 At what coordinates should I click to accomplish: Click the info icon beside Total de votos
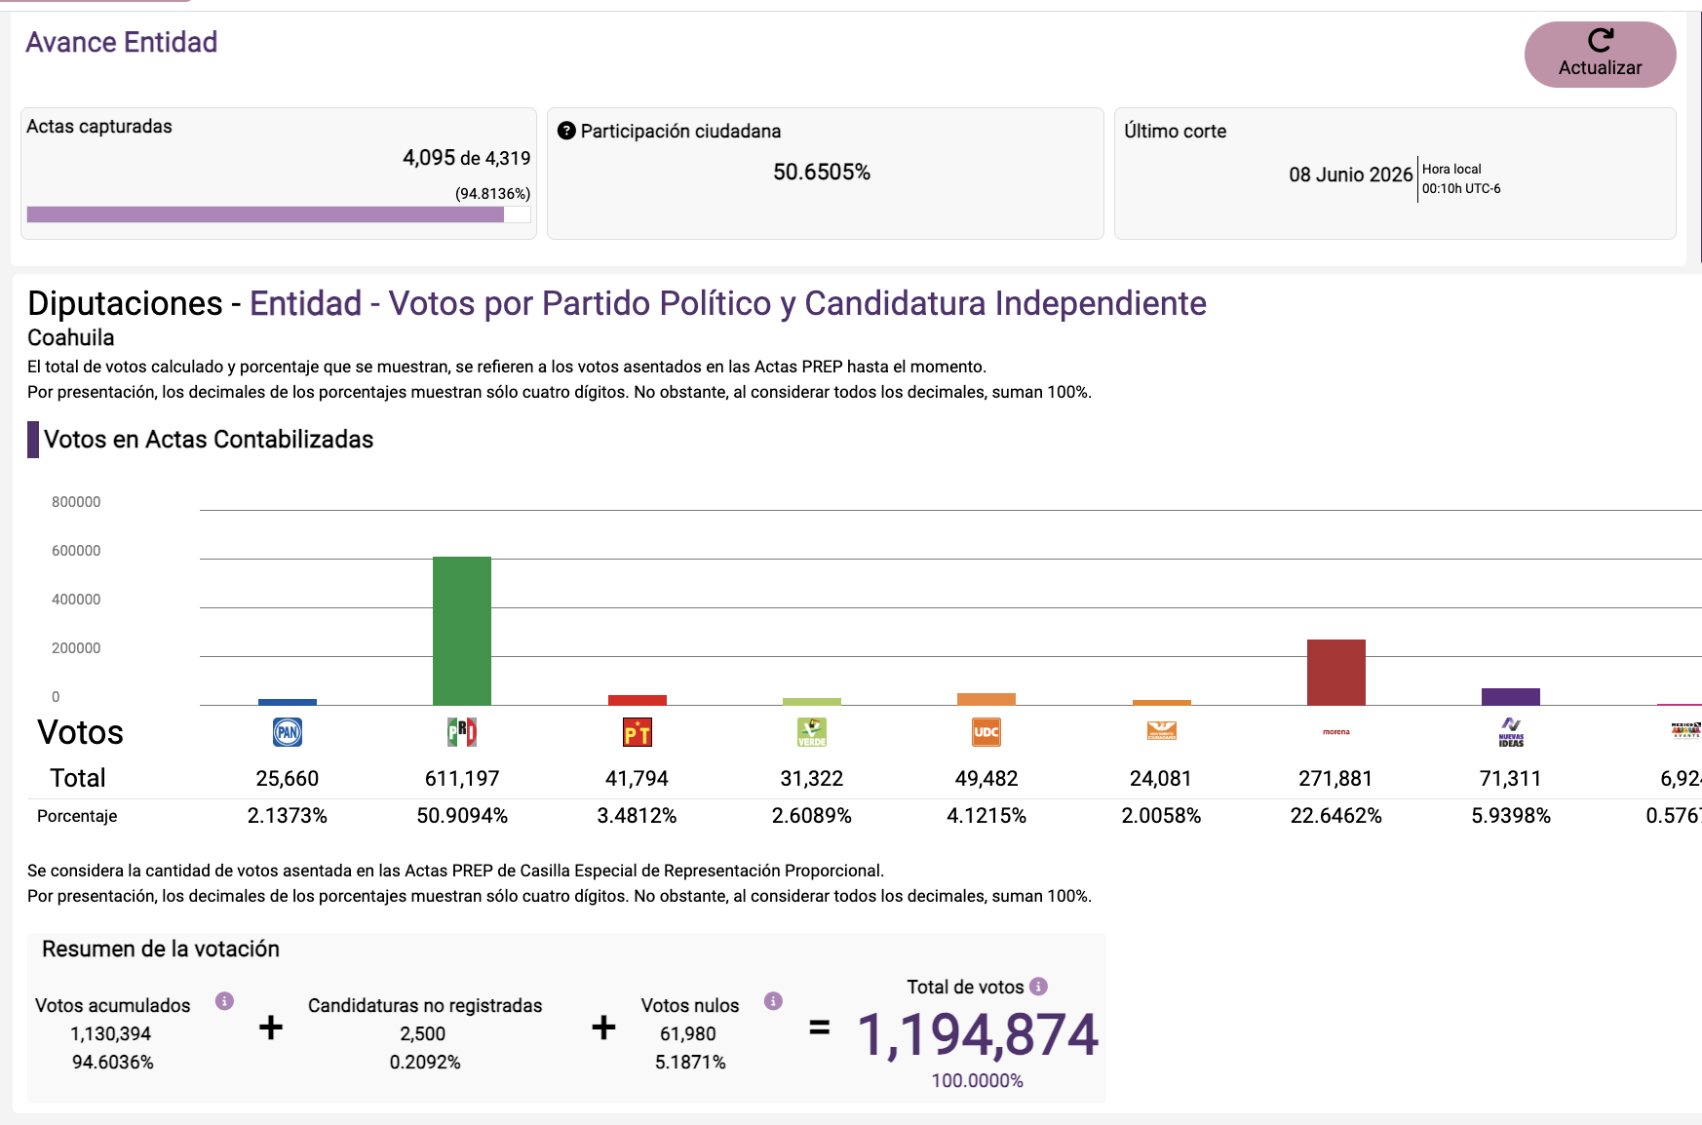[x=1039, y=987]
